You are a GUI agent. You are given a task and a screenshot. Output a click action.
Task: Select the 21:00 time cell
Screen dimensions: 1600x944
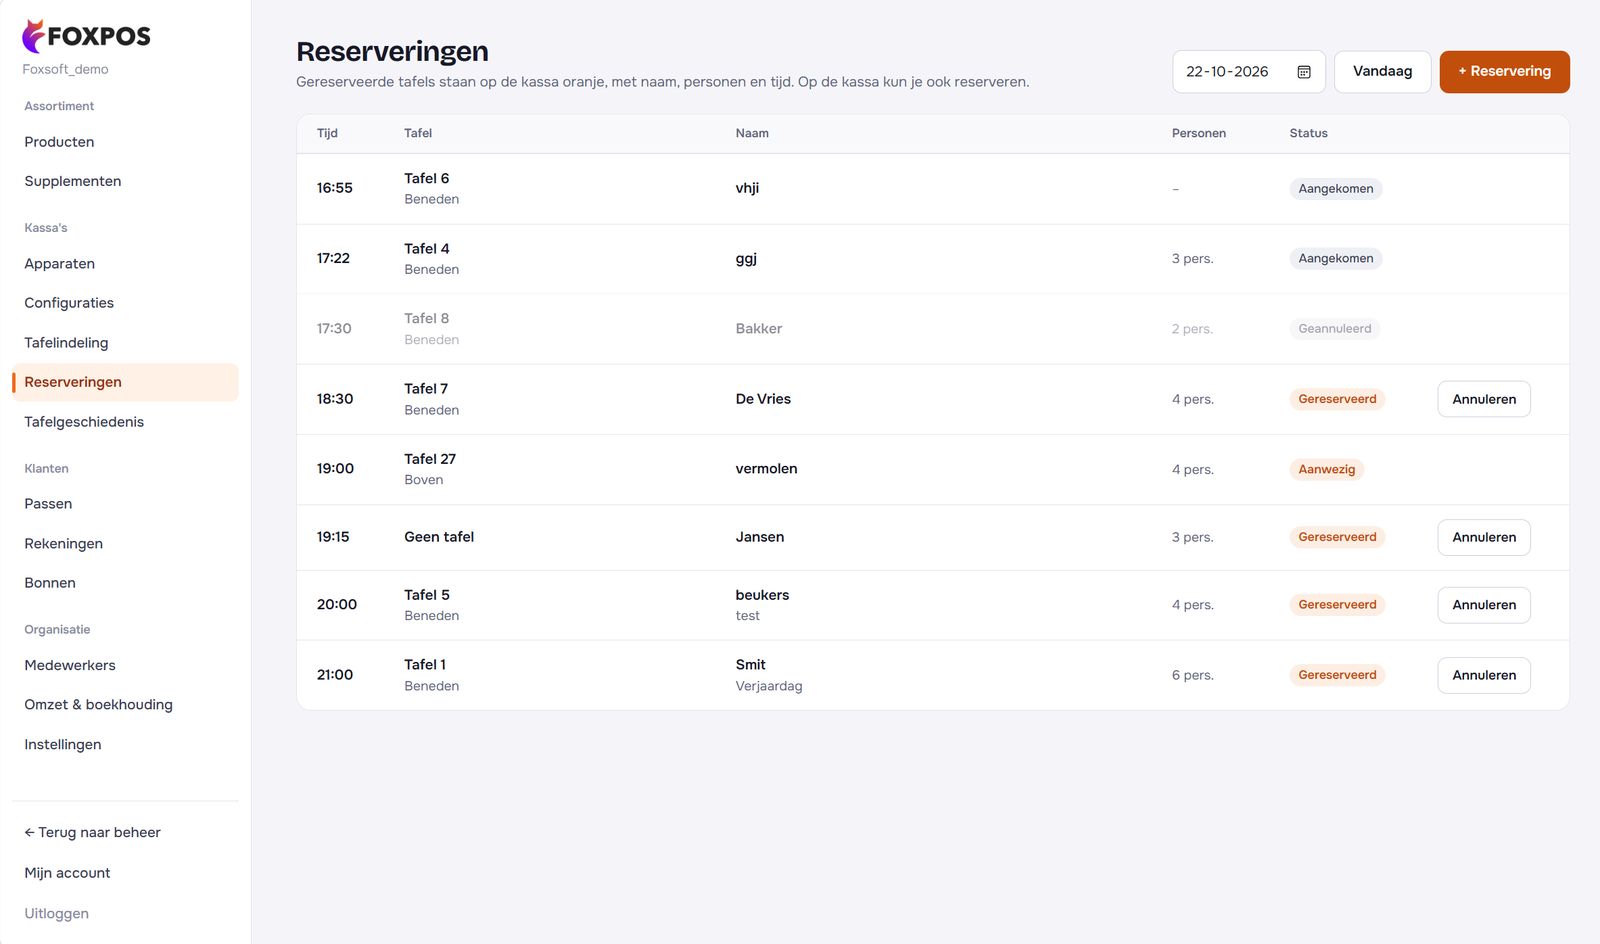pos(335,675)
